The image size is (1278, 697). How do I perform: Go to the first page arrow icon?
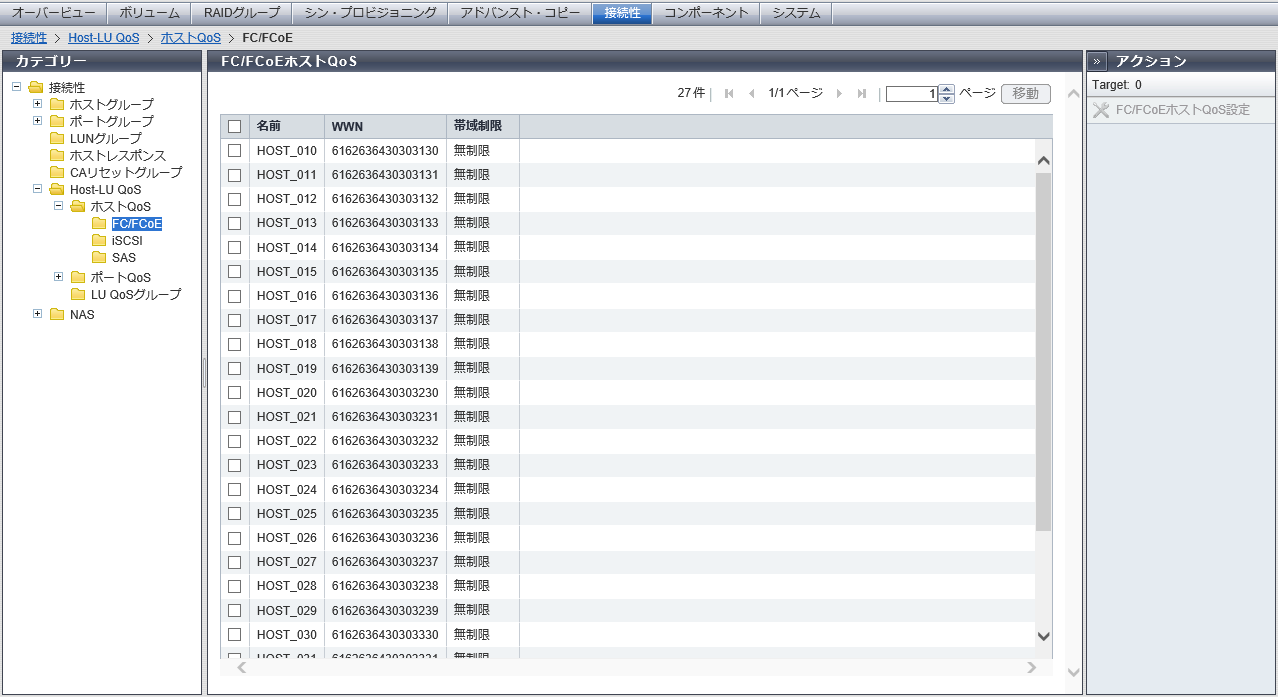729,94
